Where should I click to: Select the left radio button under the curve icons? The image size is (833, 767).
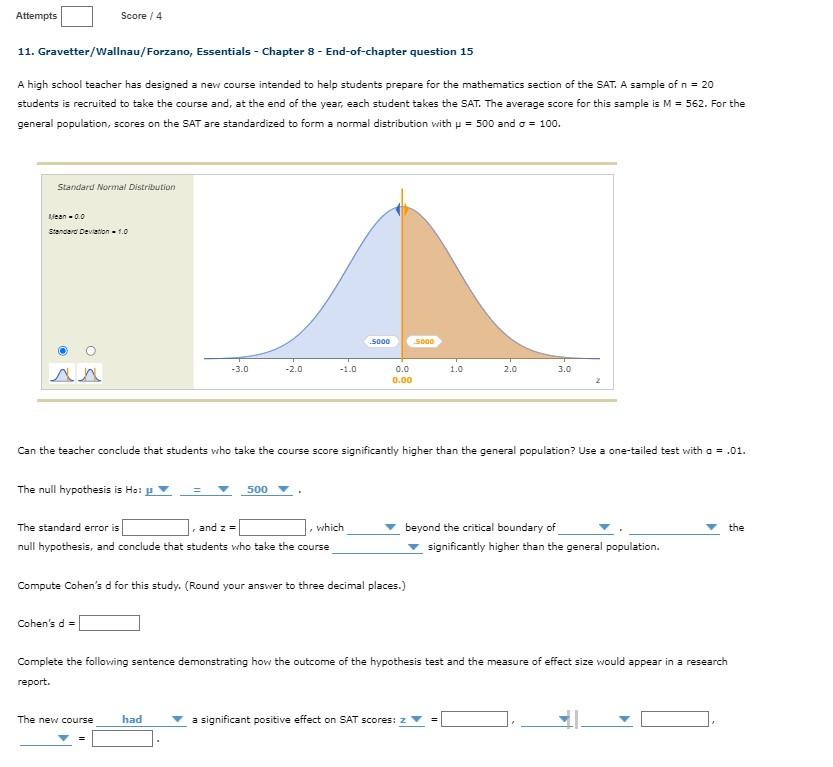[62, 349]
